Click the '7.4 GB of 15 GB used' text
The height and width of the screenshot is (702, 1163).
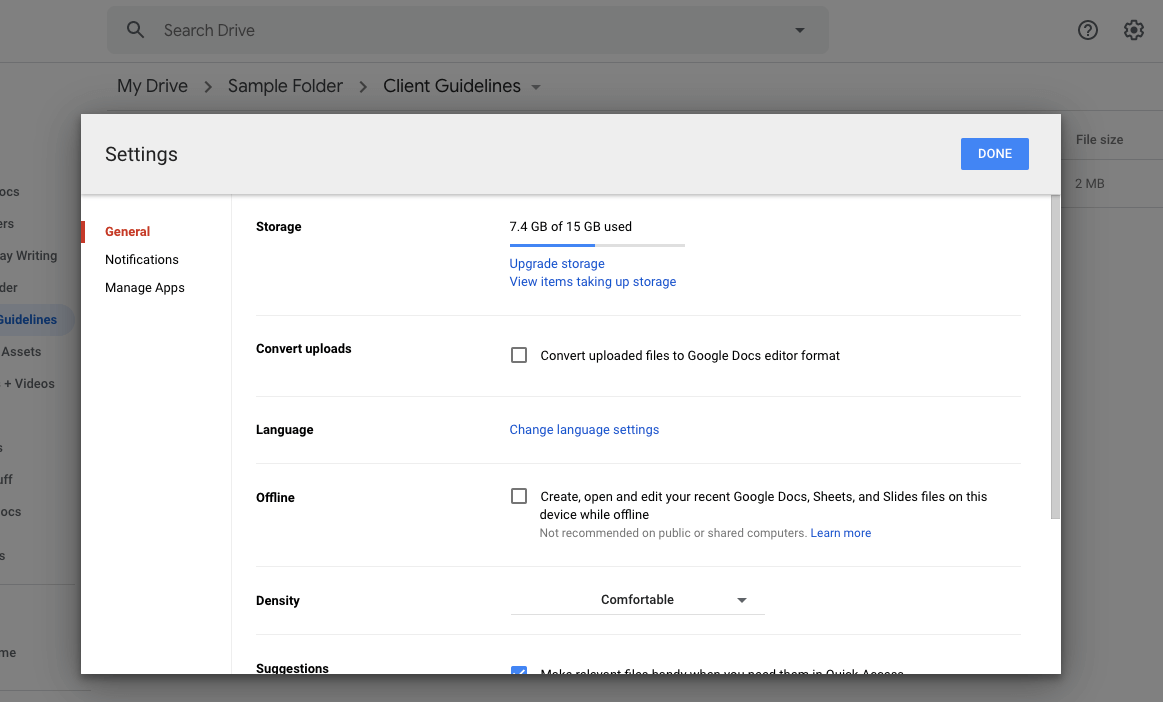pos(570,226)
